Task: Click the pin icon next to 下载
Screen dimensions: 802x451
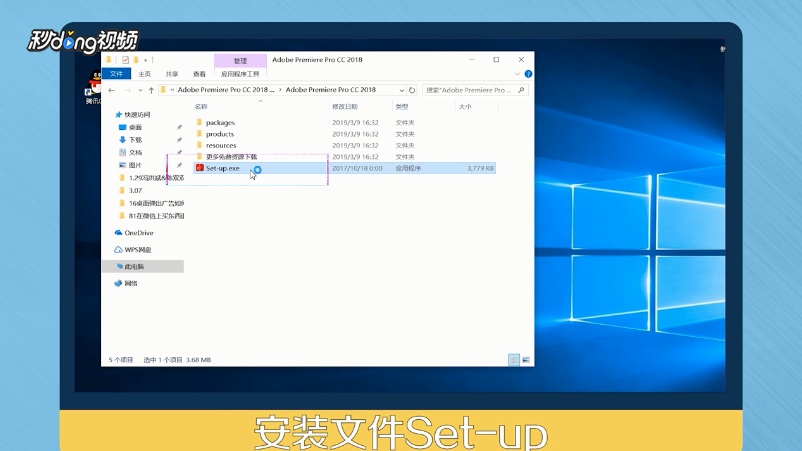Action: pos(179,140)
